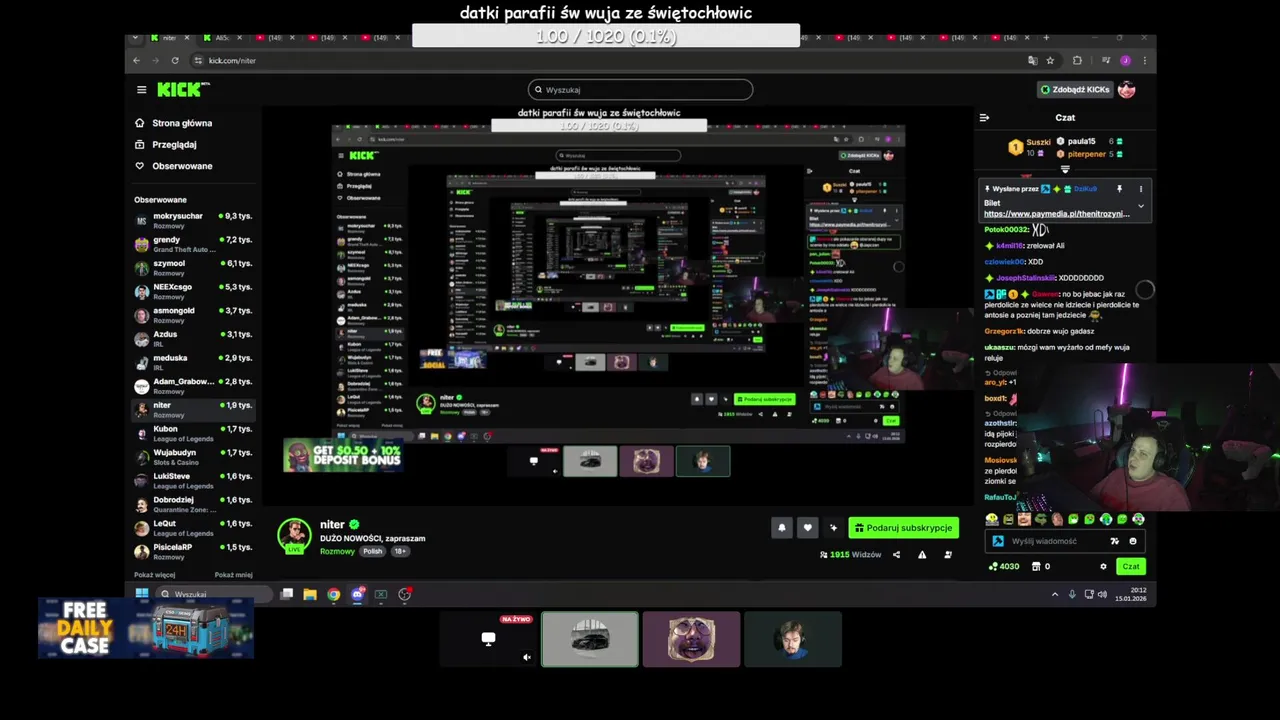
Task: Open Chrome from the taskbar
Action: pos(333,594)
